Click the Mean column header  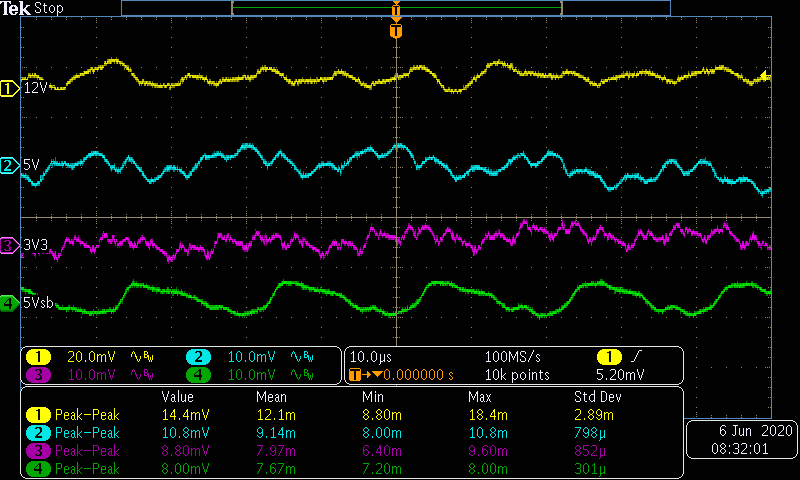pos(271,397)
